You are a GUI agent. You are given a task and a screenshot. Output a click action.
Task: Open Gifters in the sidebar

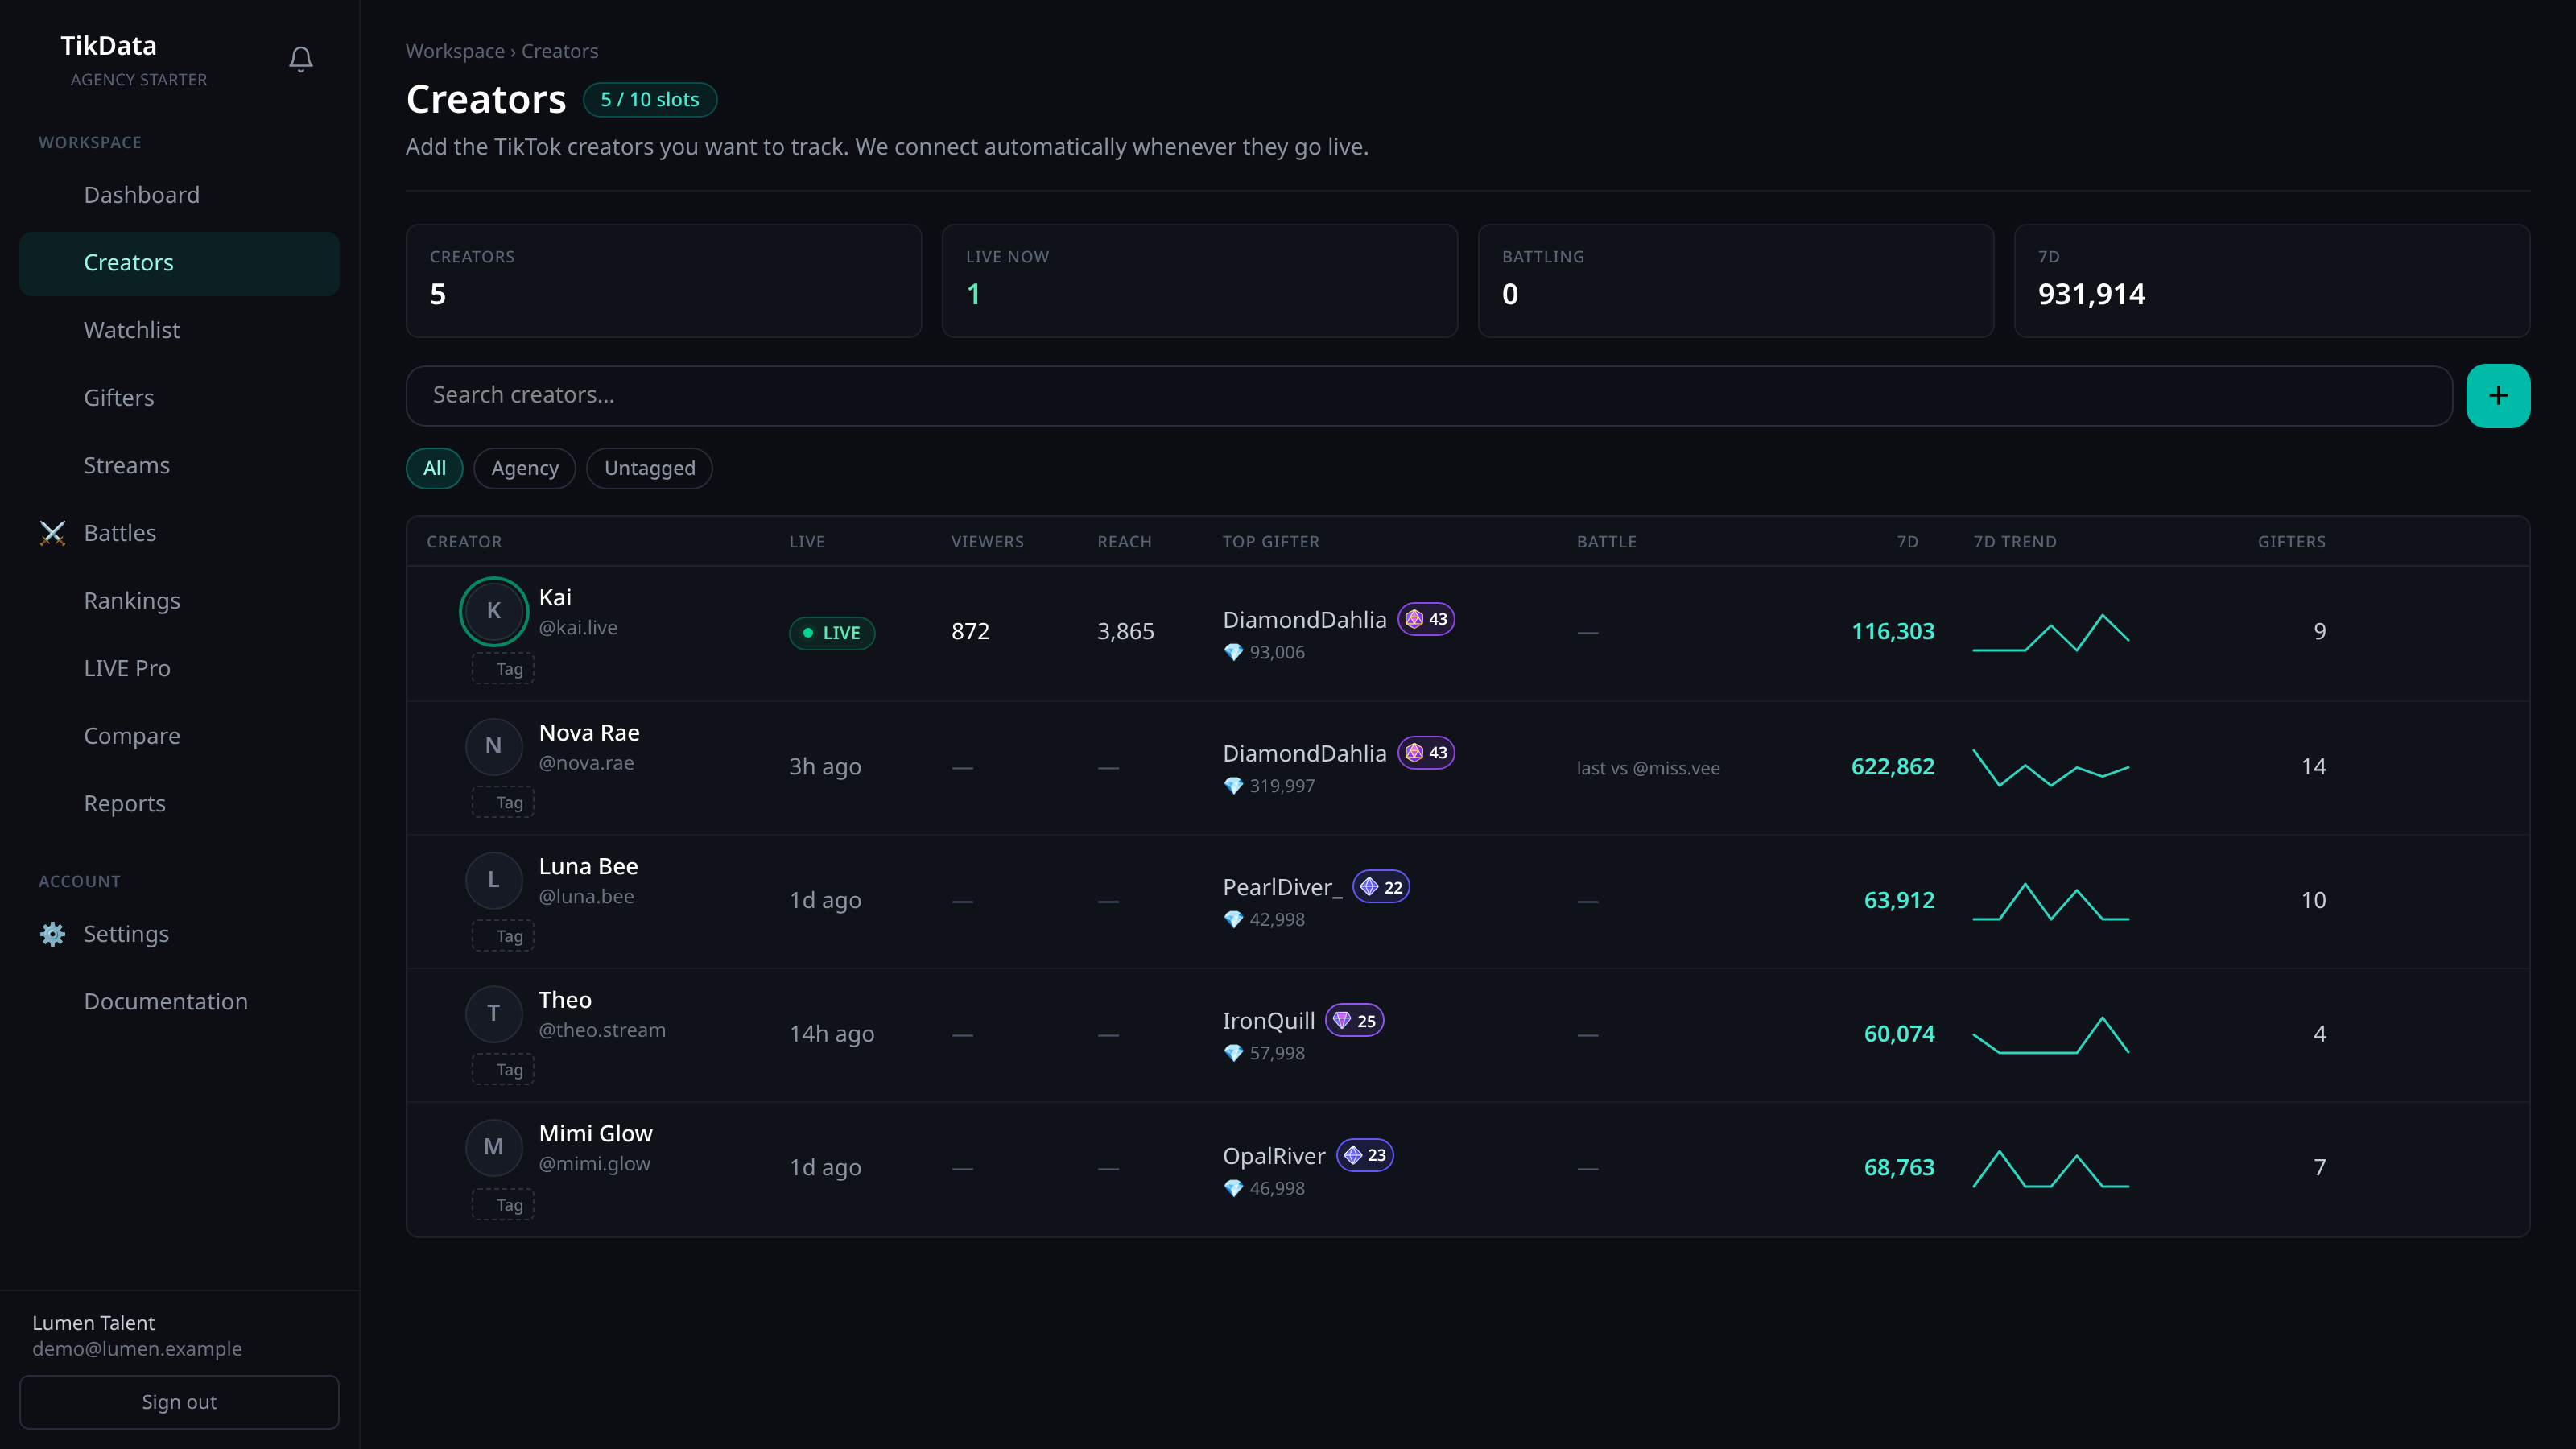point(179,398)
